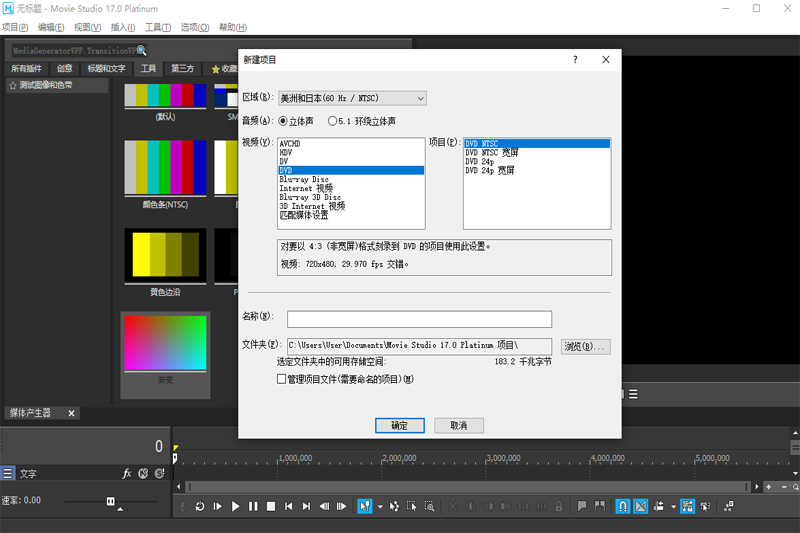Click the 速率 rate slider handle
The image size is (800, 533).
pos(109,500)
